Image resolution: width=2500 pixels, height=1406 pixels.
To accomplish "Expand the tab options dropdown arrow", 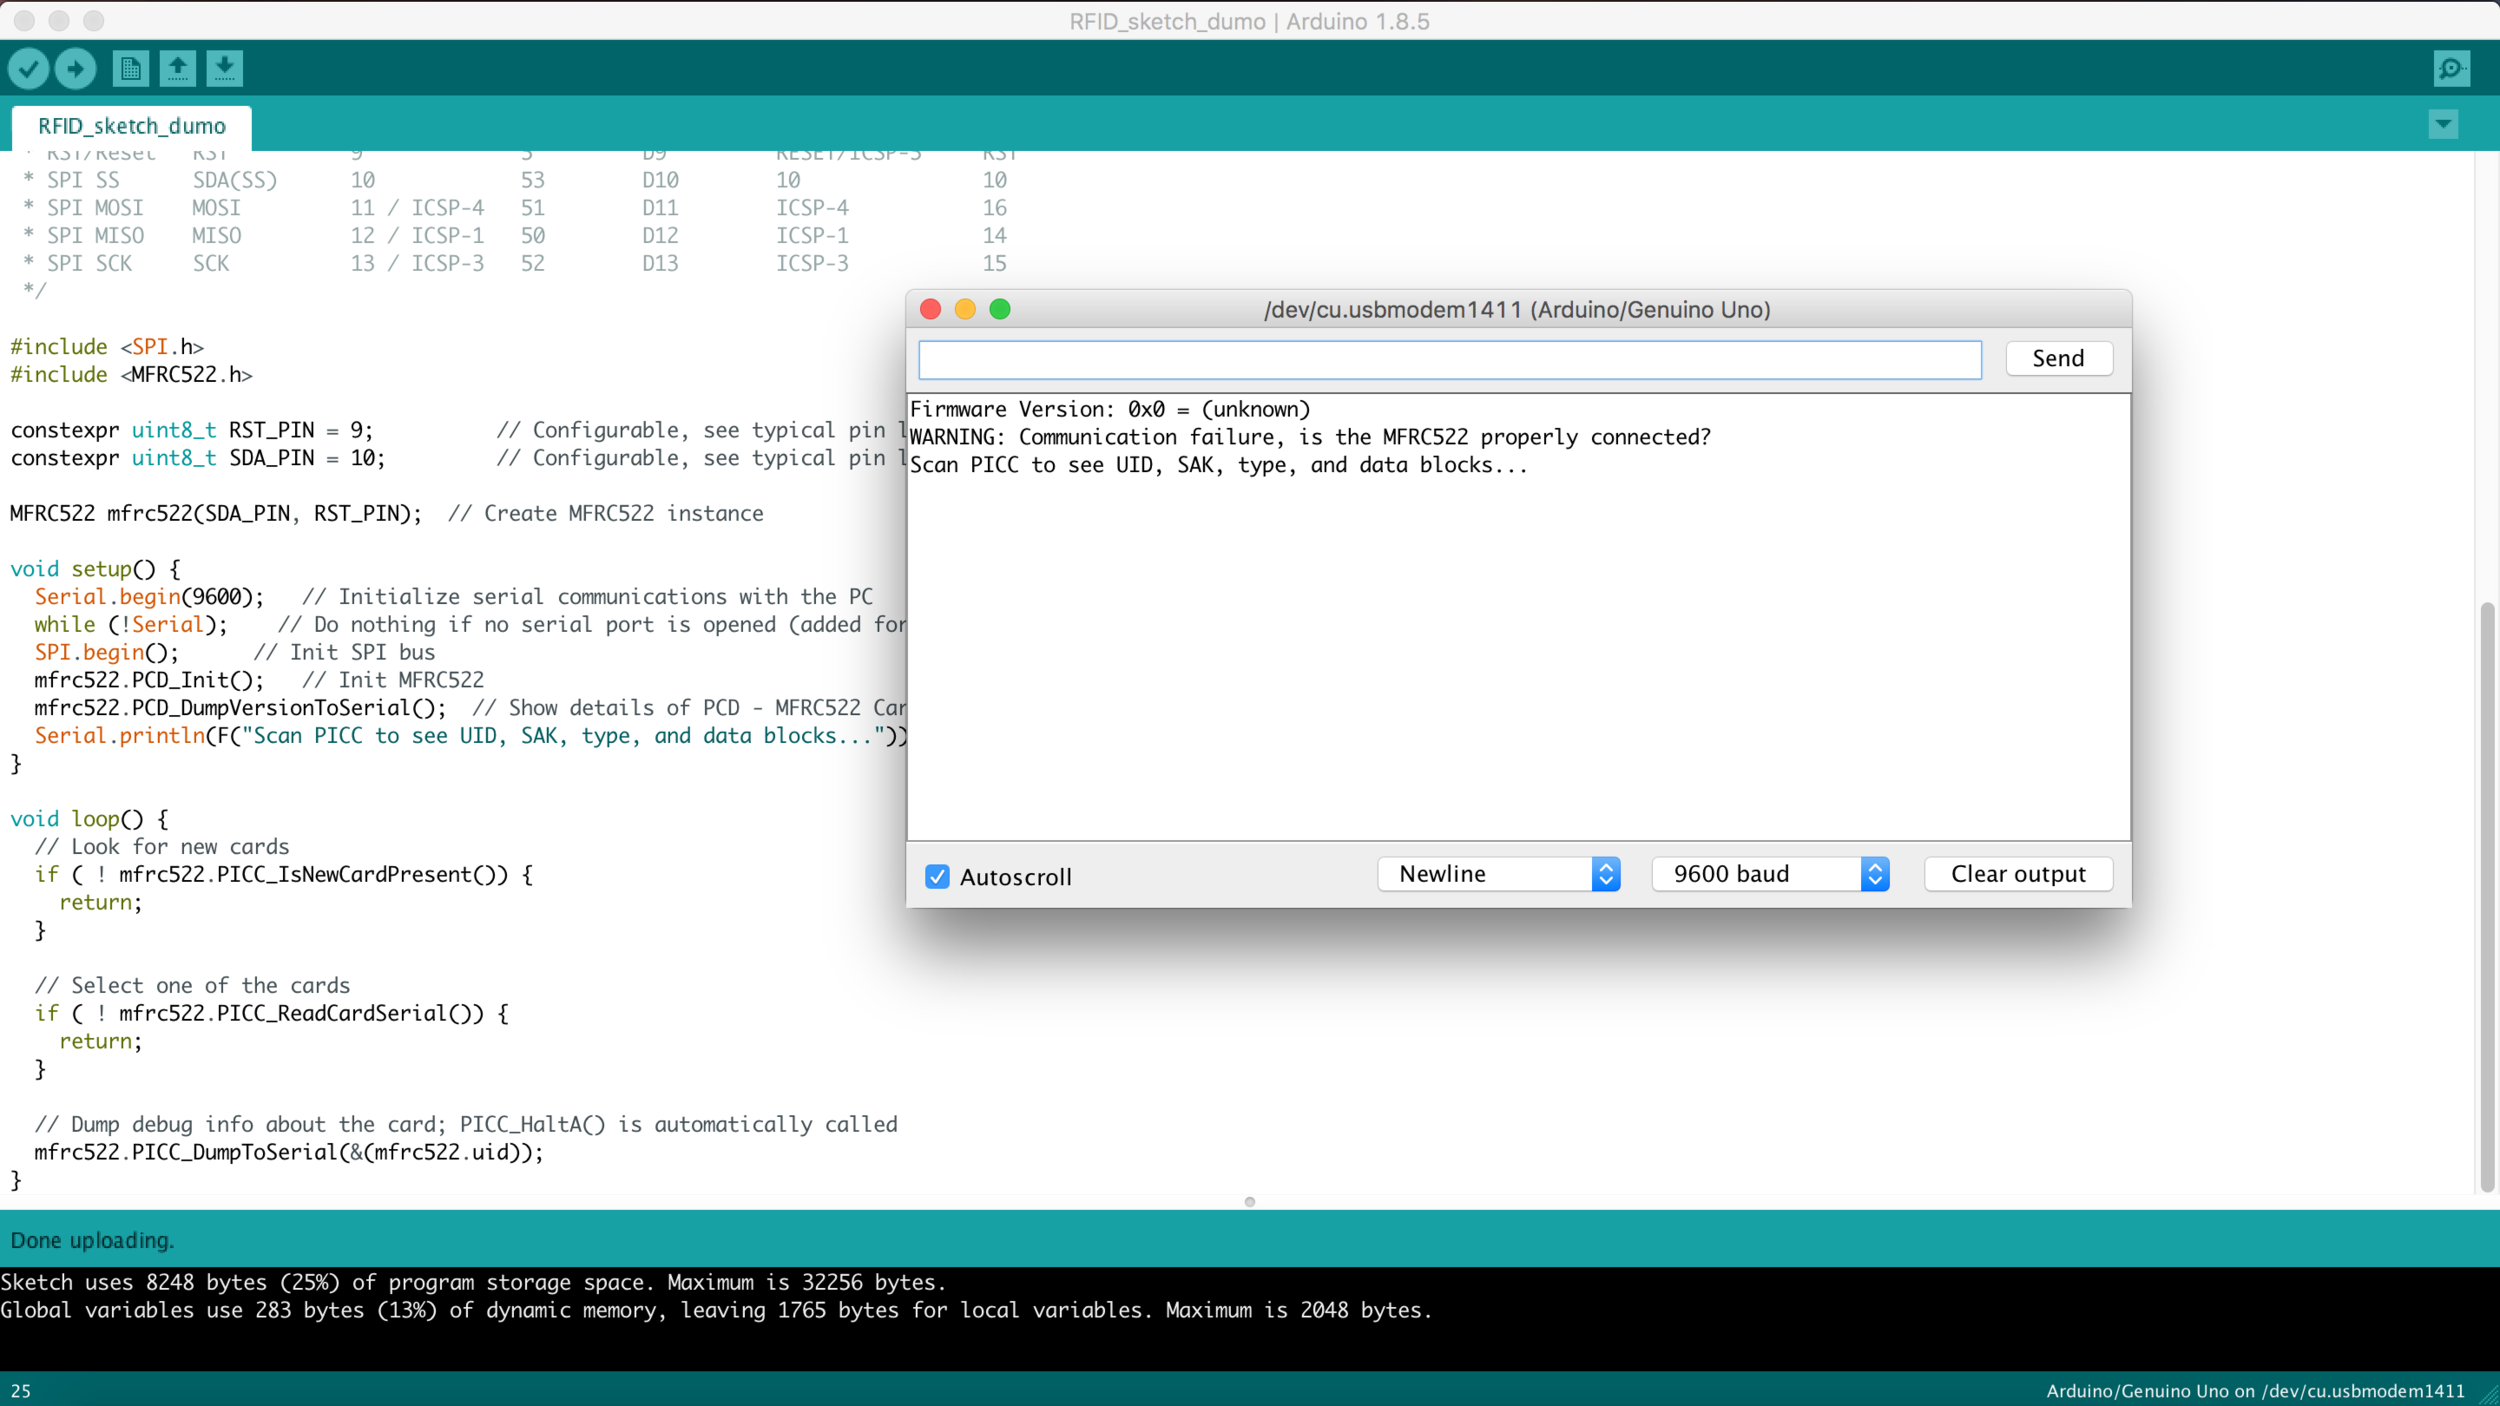I will pyautogui.click(x=2443, y=125).
